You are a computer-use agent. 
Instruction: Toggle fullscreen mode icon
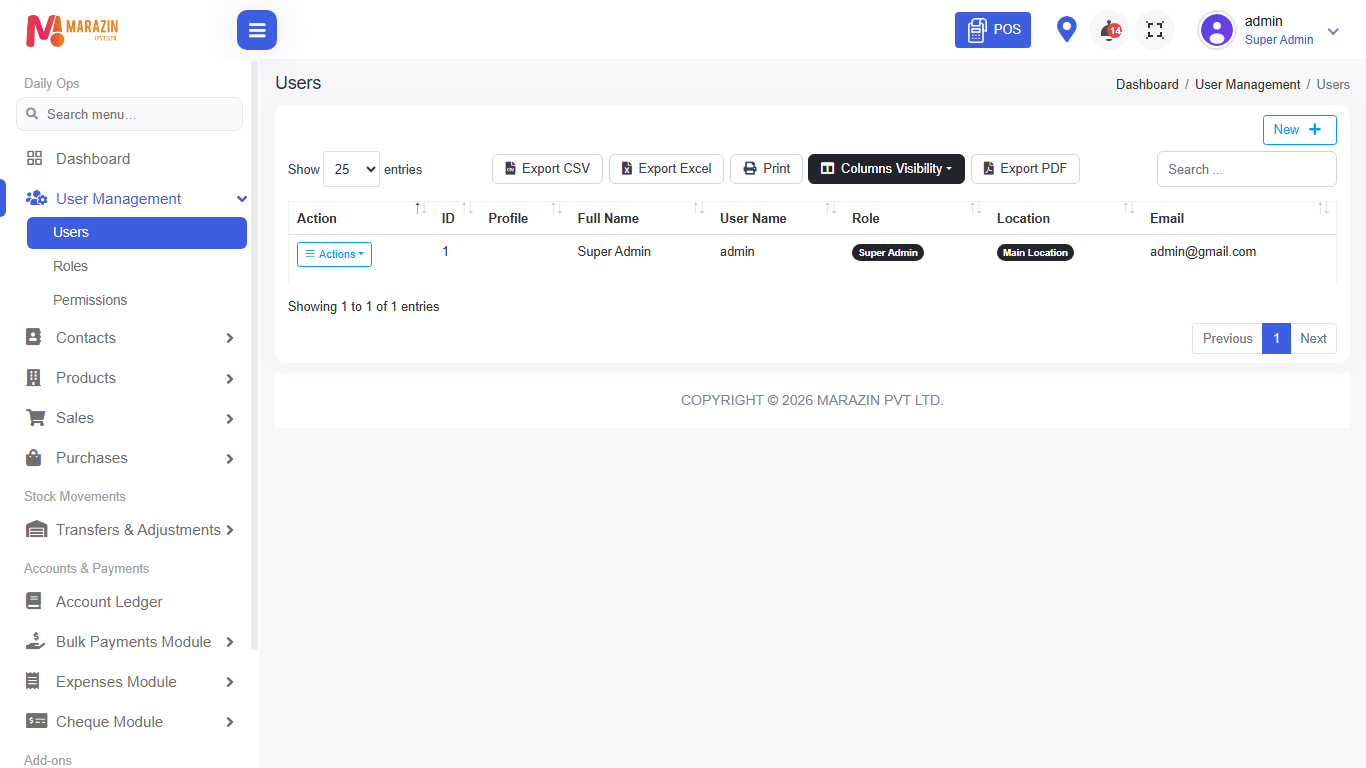click(1155, 30)
